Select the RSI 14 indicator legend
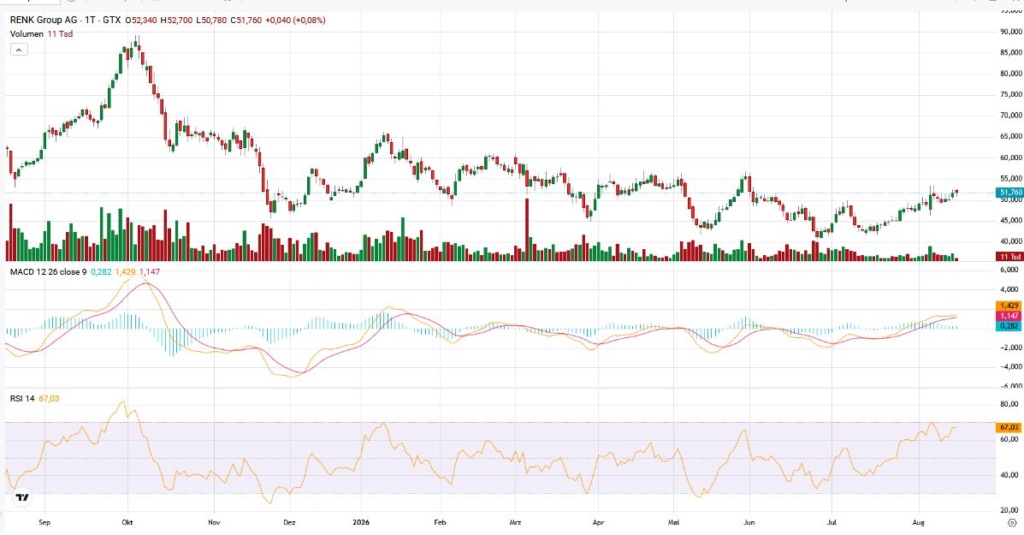Image resolution: width=1024 pixels, height=535 pixels. [x=22, y=398]
